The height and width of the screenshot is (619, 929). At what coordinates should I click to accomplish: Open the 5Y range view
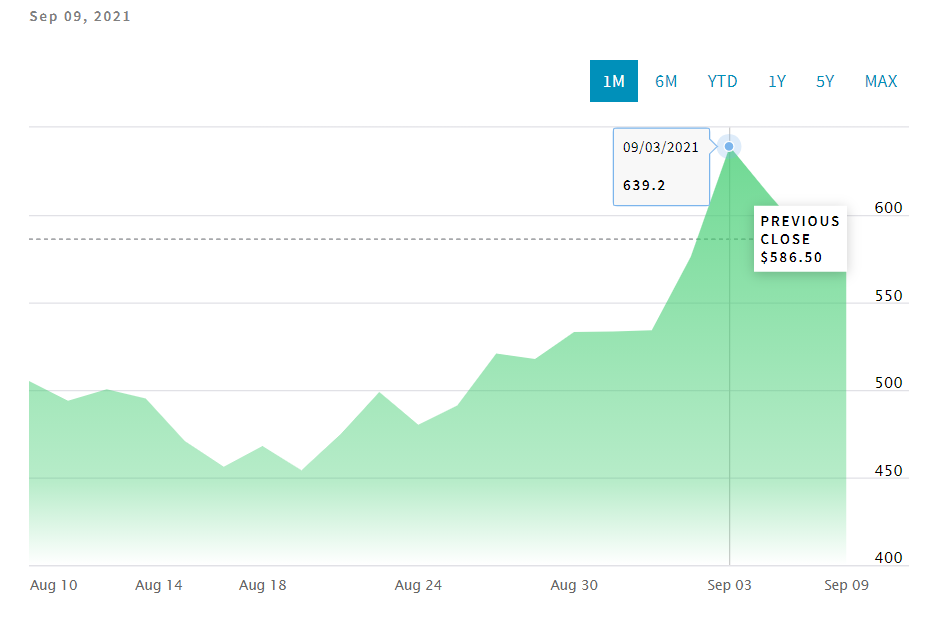pyautogui.click(x=825, y=82)
